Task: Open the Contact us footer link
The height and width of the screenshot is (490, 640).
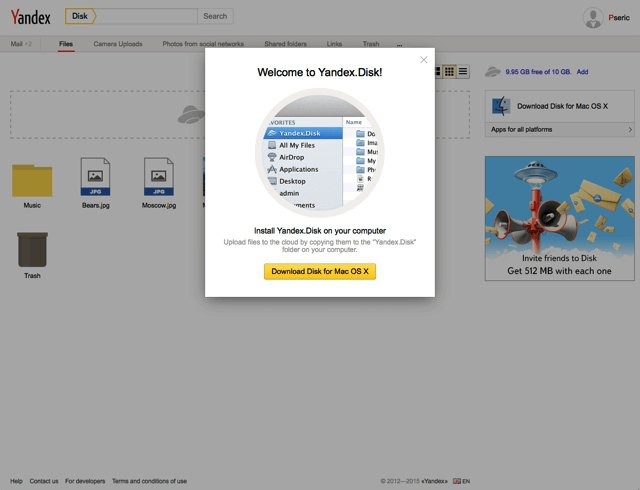Action: point(44,481)
